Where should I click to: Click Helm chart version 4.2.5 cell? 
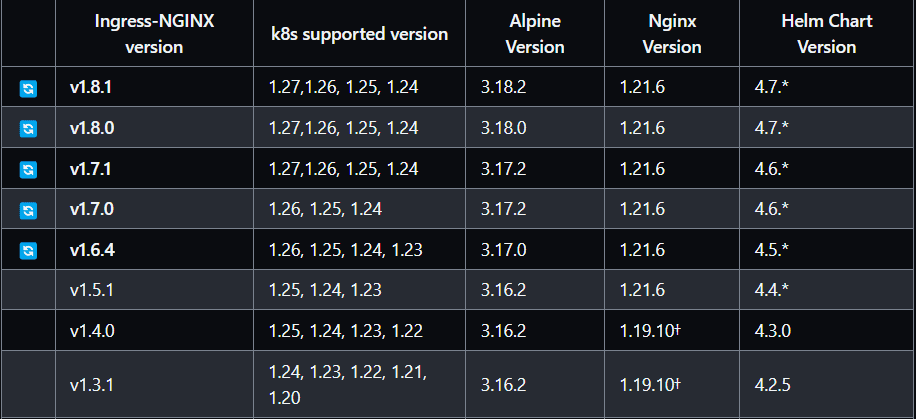772,384
